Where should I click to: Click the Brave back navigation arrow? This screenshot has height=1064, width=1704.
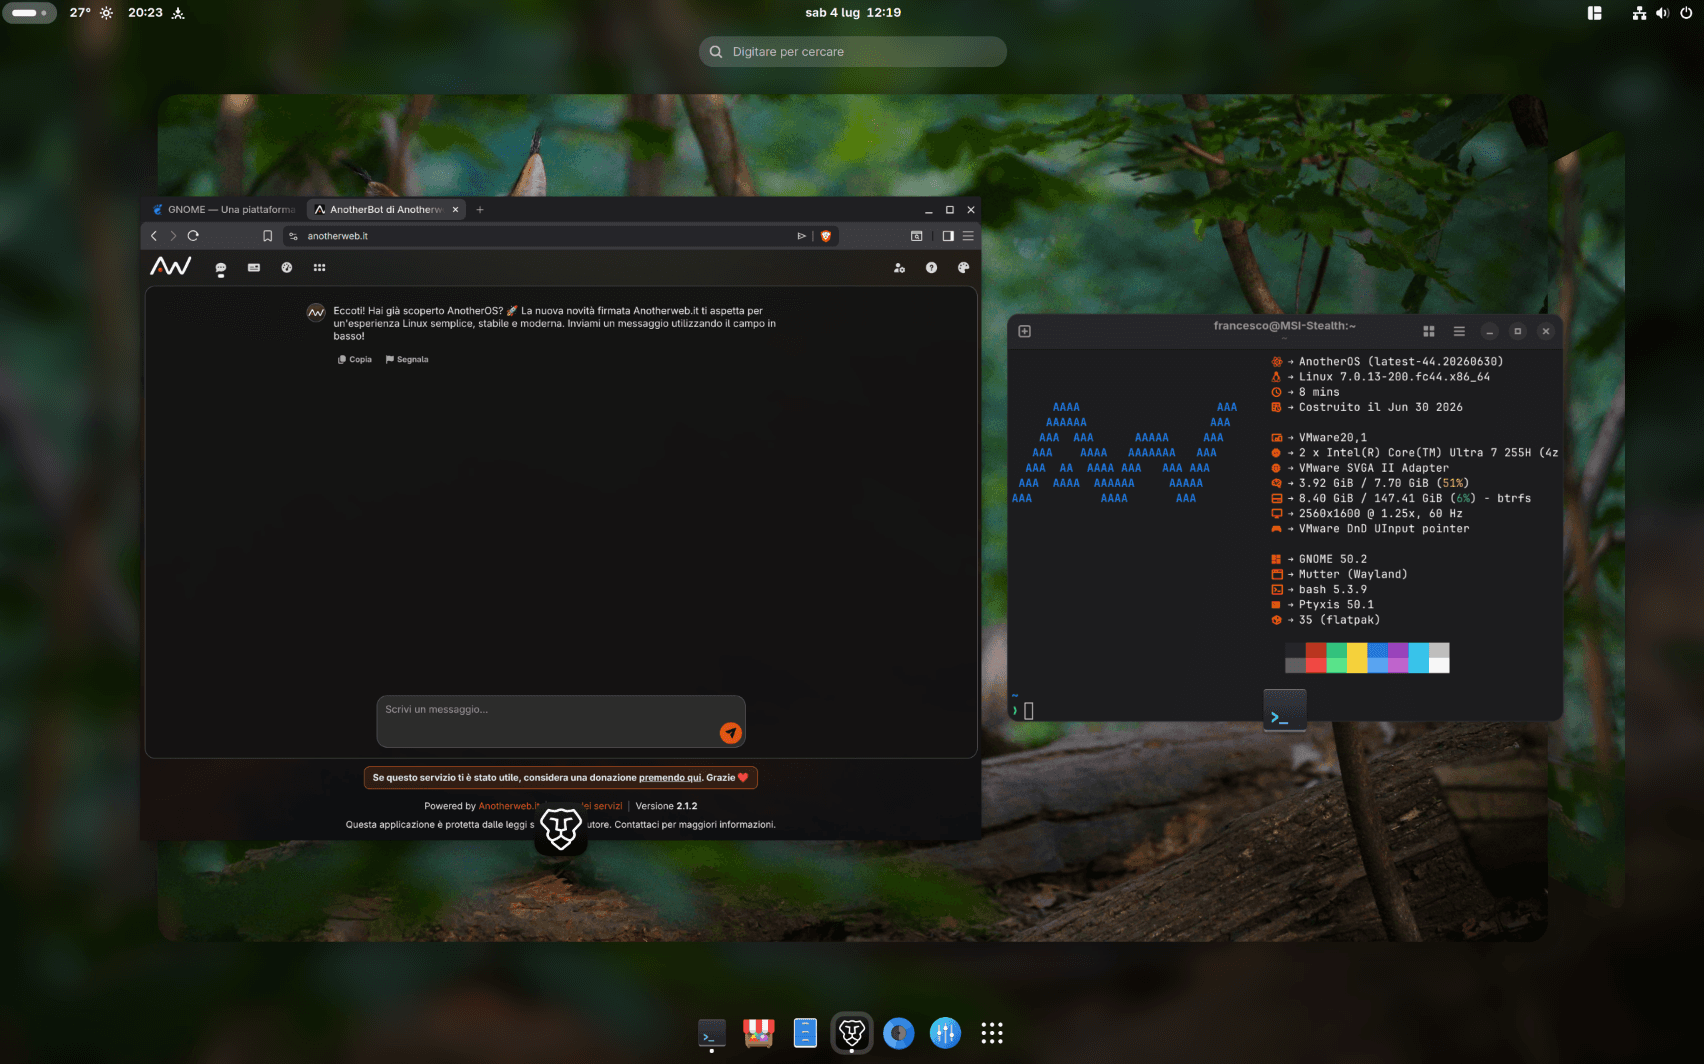pos(153,236)
